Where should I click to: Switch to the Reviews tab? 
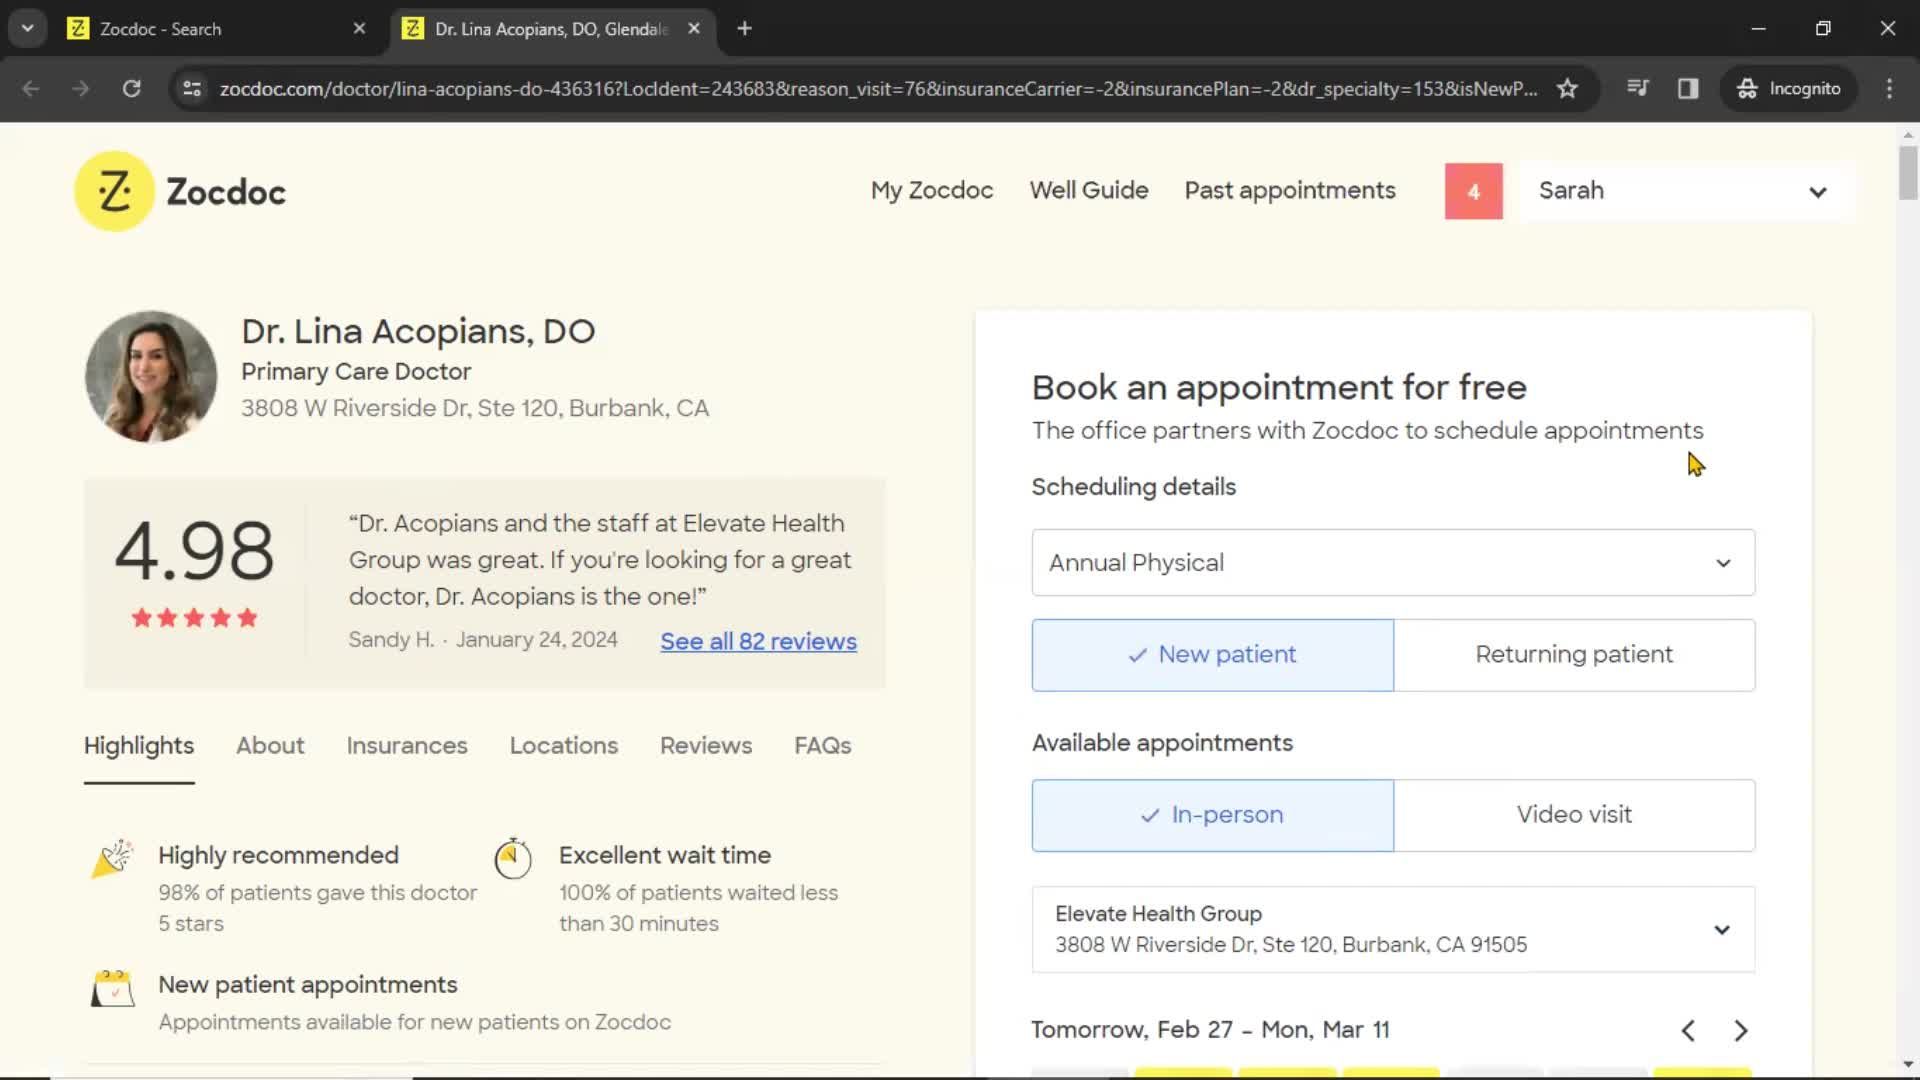[705, 745]
